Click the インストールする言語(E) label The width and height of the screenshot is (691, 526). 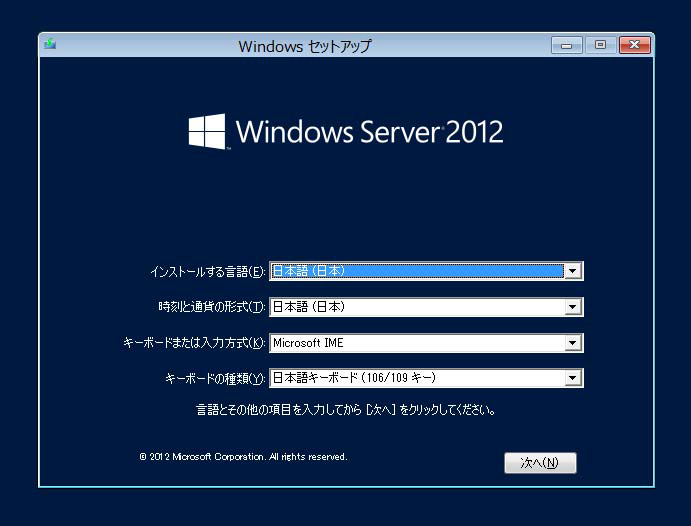point(208,271)
